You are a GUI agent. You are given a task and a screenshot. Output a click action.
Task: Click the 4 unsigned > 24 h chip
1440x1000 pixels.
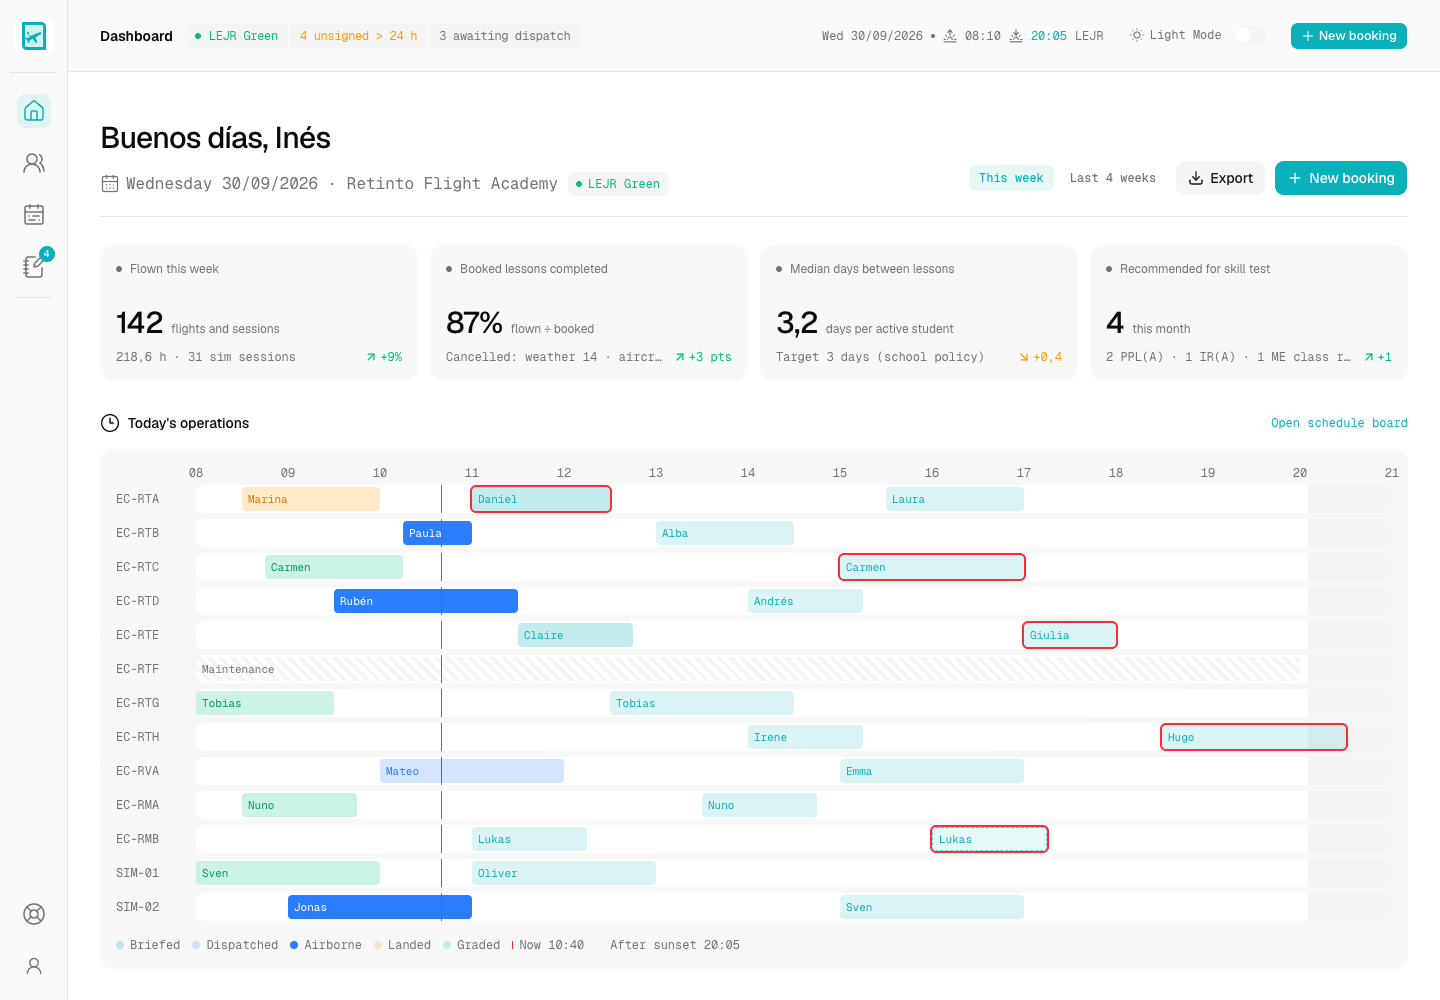(x=358, y=36)
